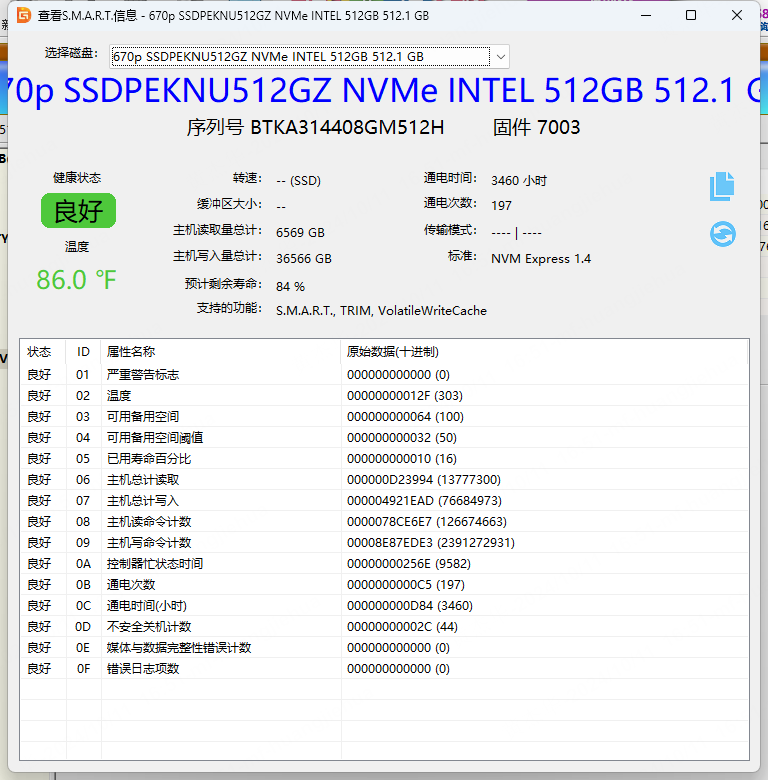Viewport: 768px width, 780px height.
Task: Select the 主机总计写入 row
Action: tap(384, 500)
